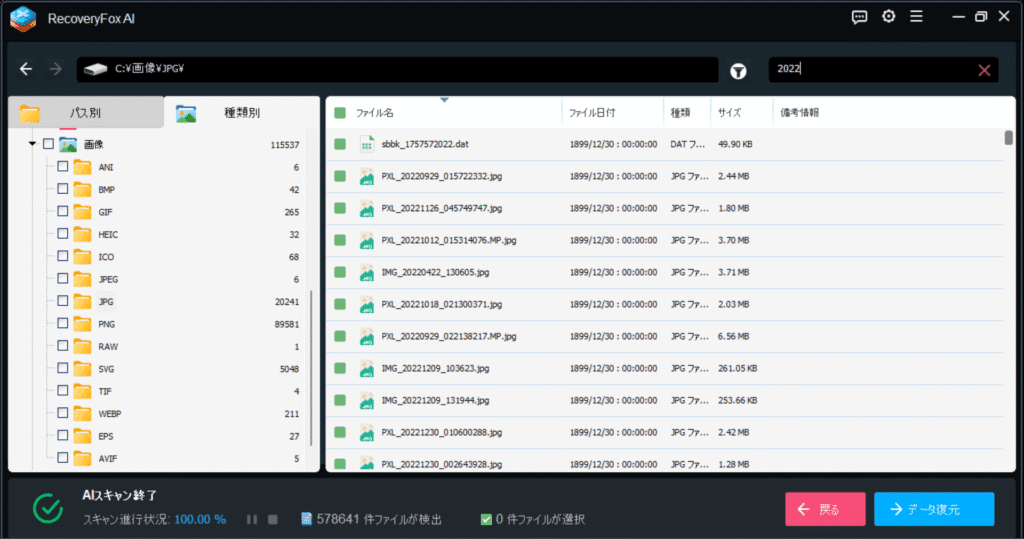
Task: Click the WEBP folder icon
Action: pos(82,414)
